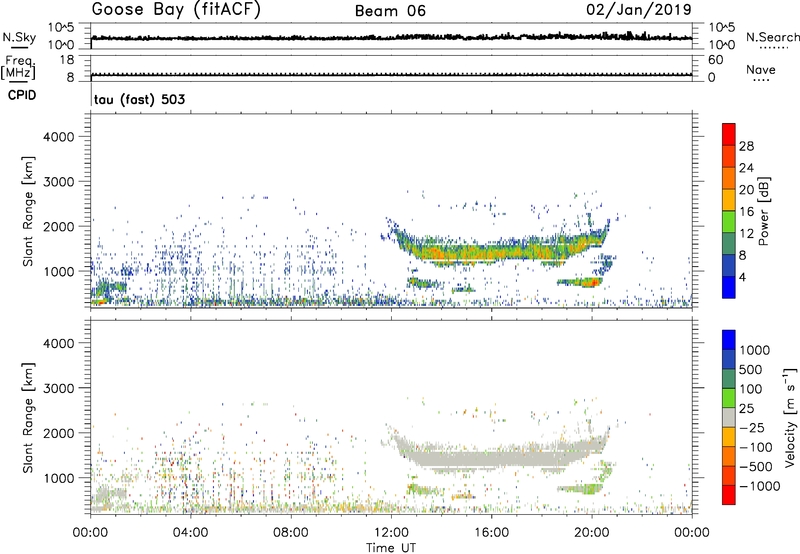Click the '20:00' time tick label

591,533
